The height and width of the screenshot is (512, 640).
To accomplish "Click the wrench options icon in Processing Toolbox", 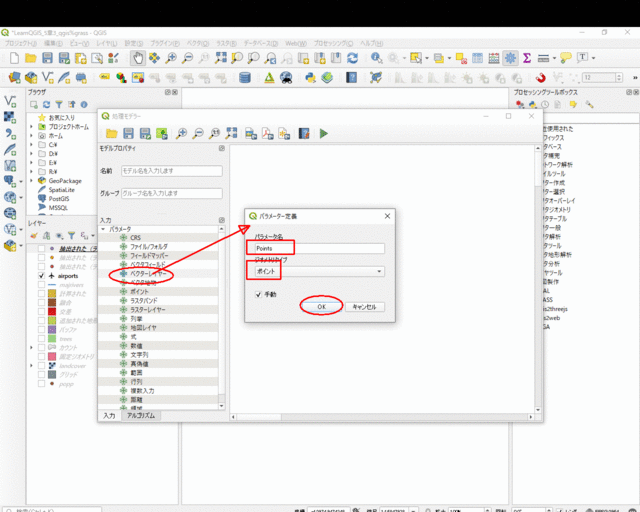I will pyautogui.click(x=589, y=105).
